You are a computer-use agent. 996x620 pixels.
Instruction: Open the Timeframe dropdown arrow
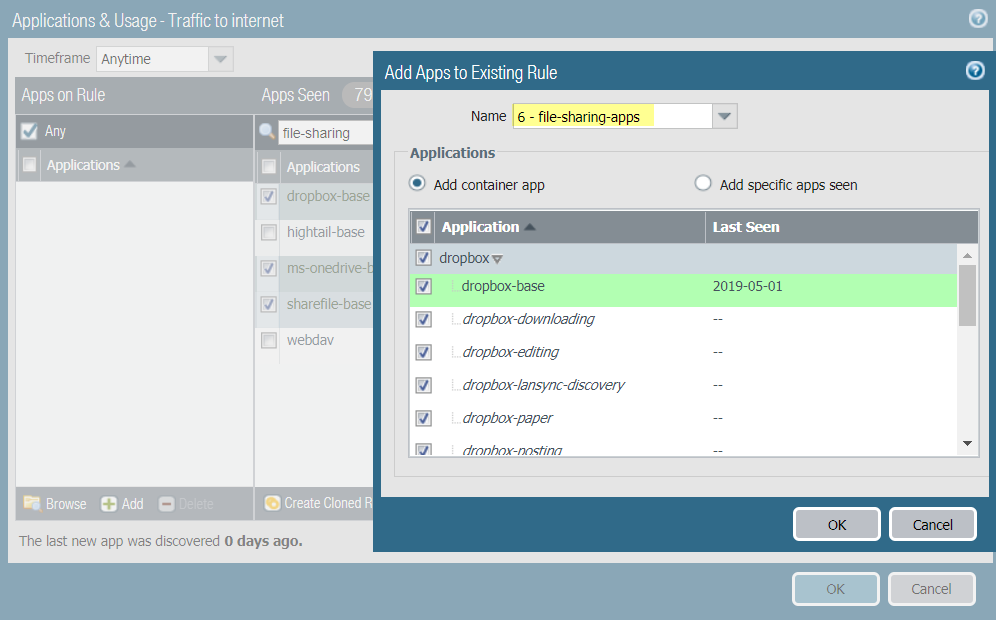point(220,59)
